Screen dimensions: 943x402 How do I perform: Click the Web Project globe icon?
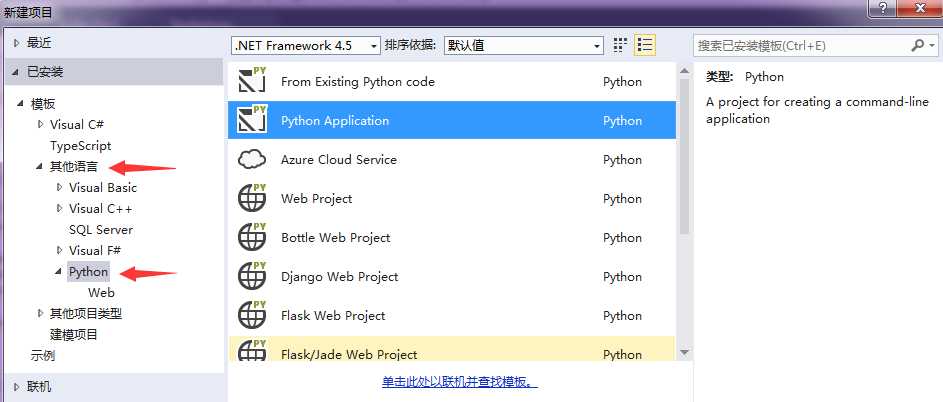tap(252, 198)
